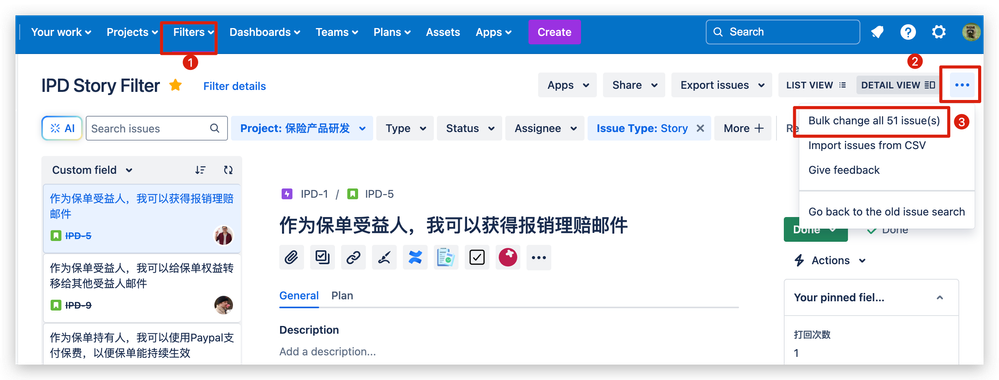The image size is (999, 380).
Task: Switch to DETAIL VIEW
Action: [898, 85]
